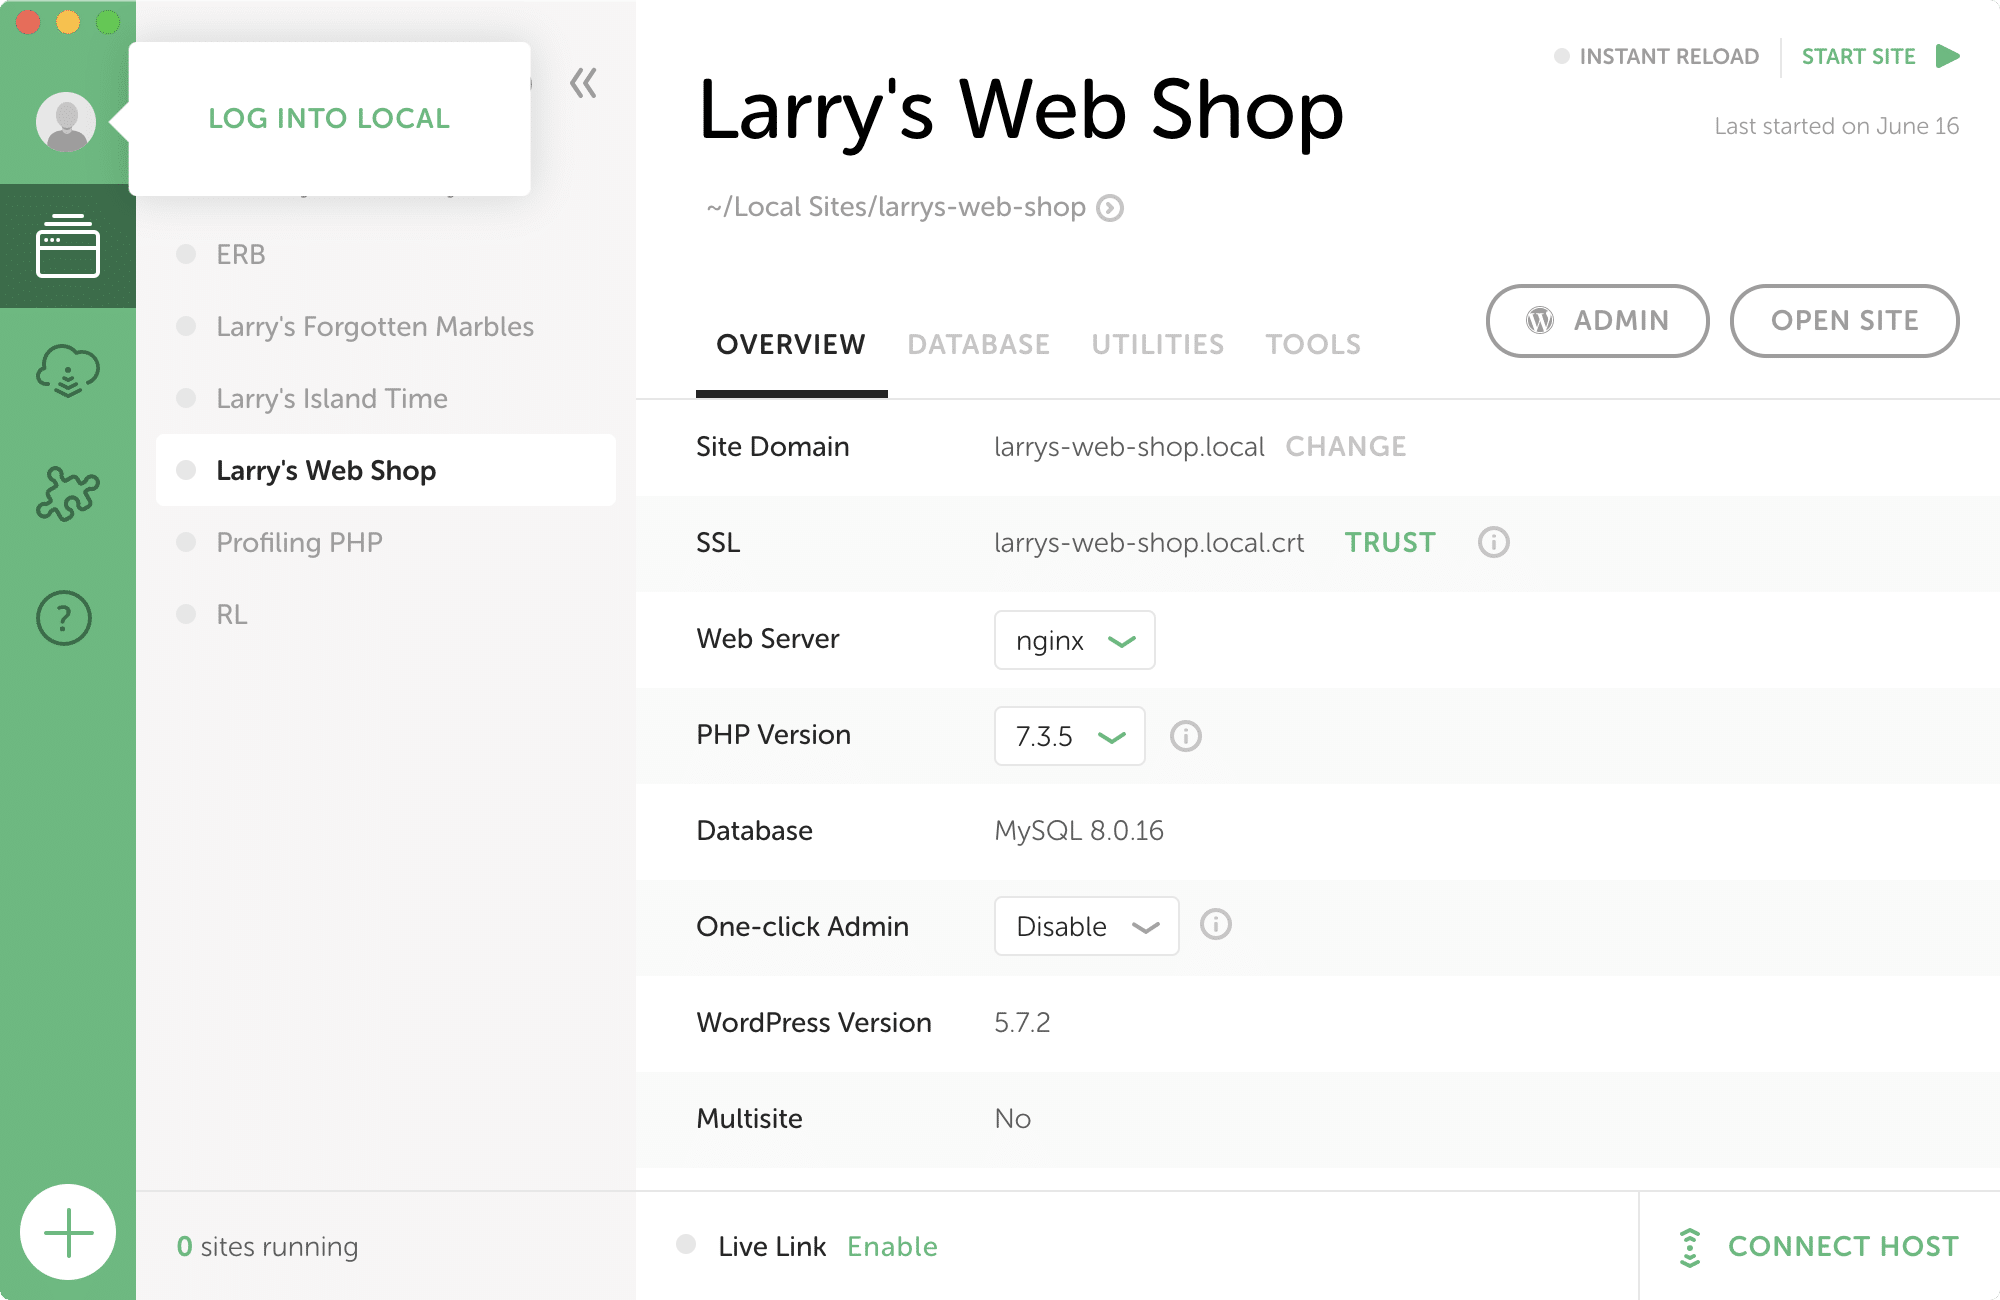Open the cloud backups sidebar icon

pyautogui.click(x=68, y=371)
